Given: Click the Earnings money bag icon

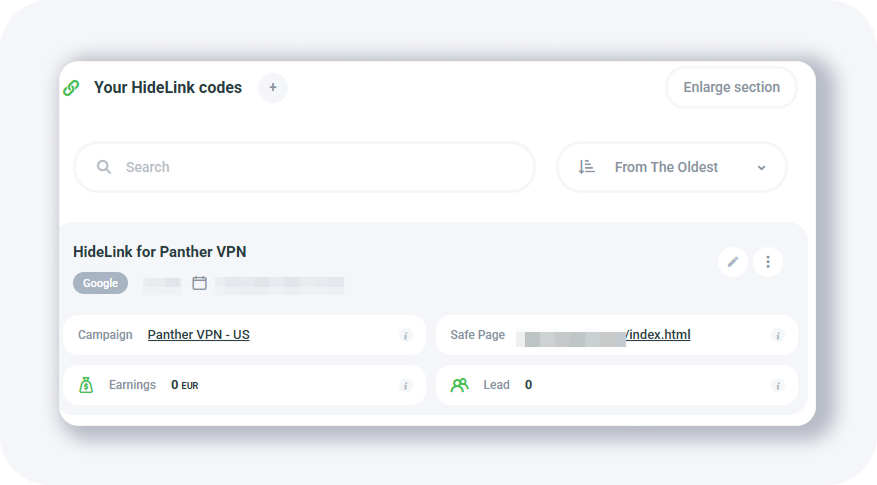Looking at the screenshot, I should coord(86,385).
